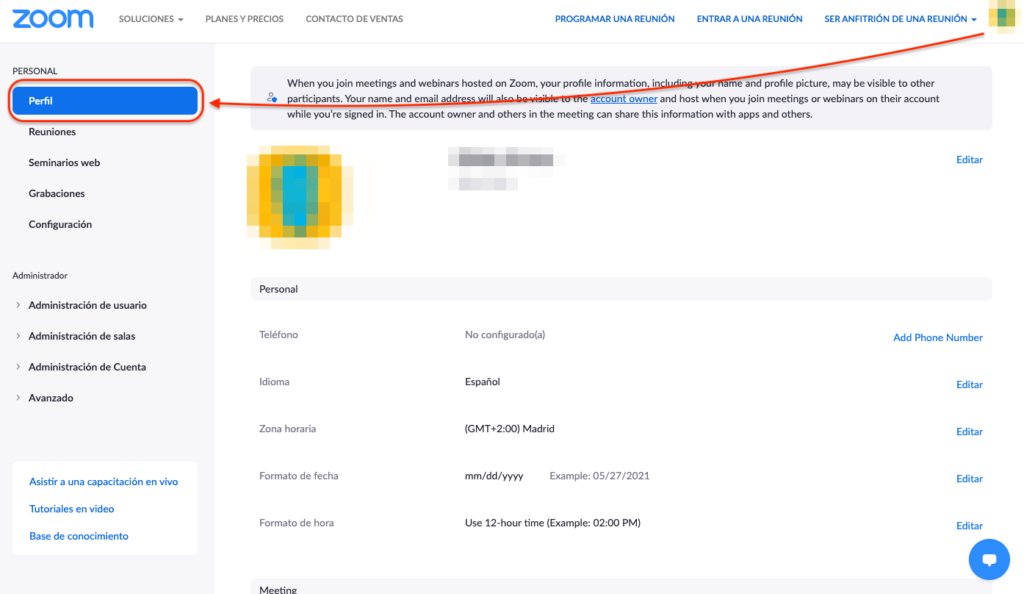Screen dimensions: 1024x594
Task: Click Programar una reunión
Action: 615,19
